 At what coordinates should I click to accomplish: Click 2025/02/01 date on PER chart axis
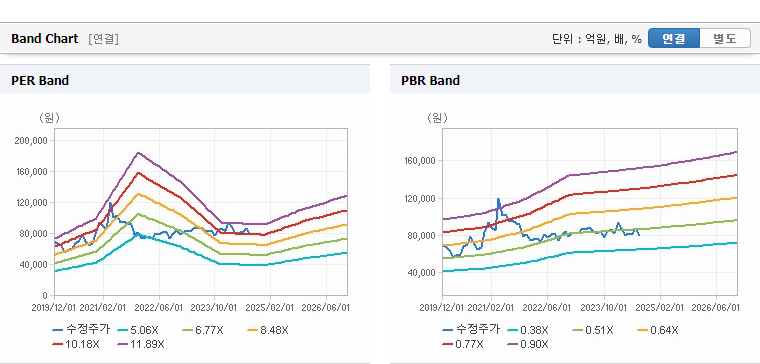269,308
